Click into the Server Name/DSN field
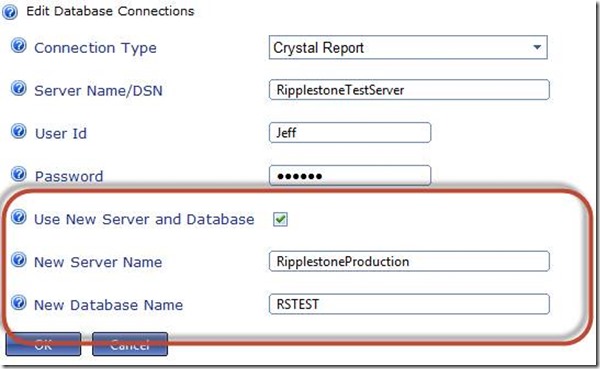 pos(409,90)
